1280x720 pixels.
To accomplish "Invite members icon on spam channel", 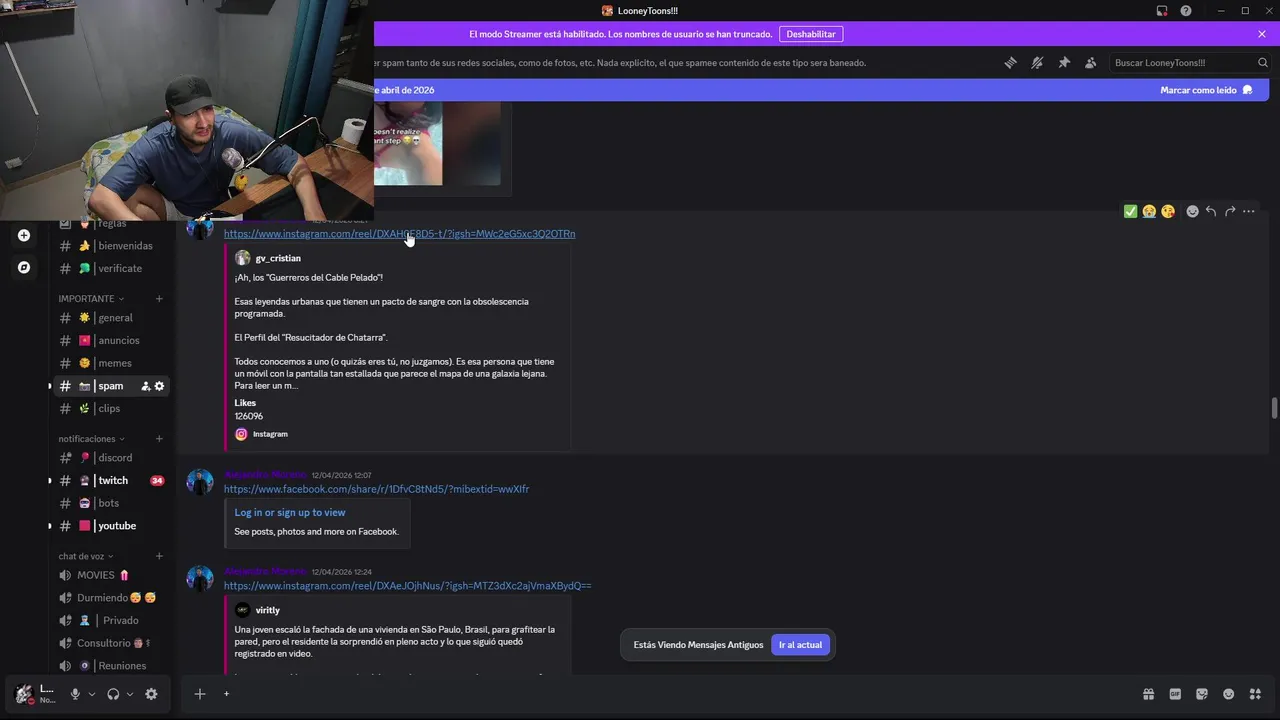I will point(145,386).
